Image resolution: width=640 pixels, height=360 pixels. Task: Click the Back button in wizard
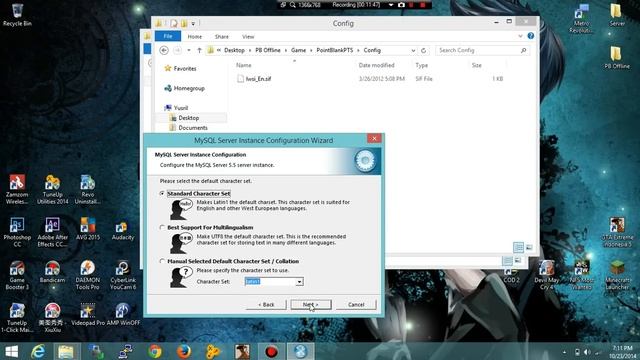(266, 304)
